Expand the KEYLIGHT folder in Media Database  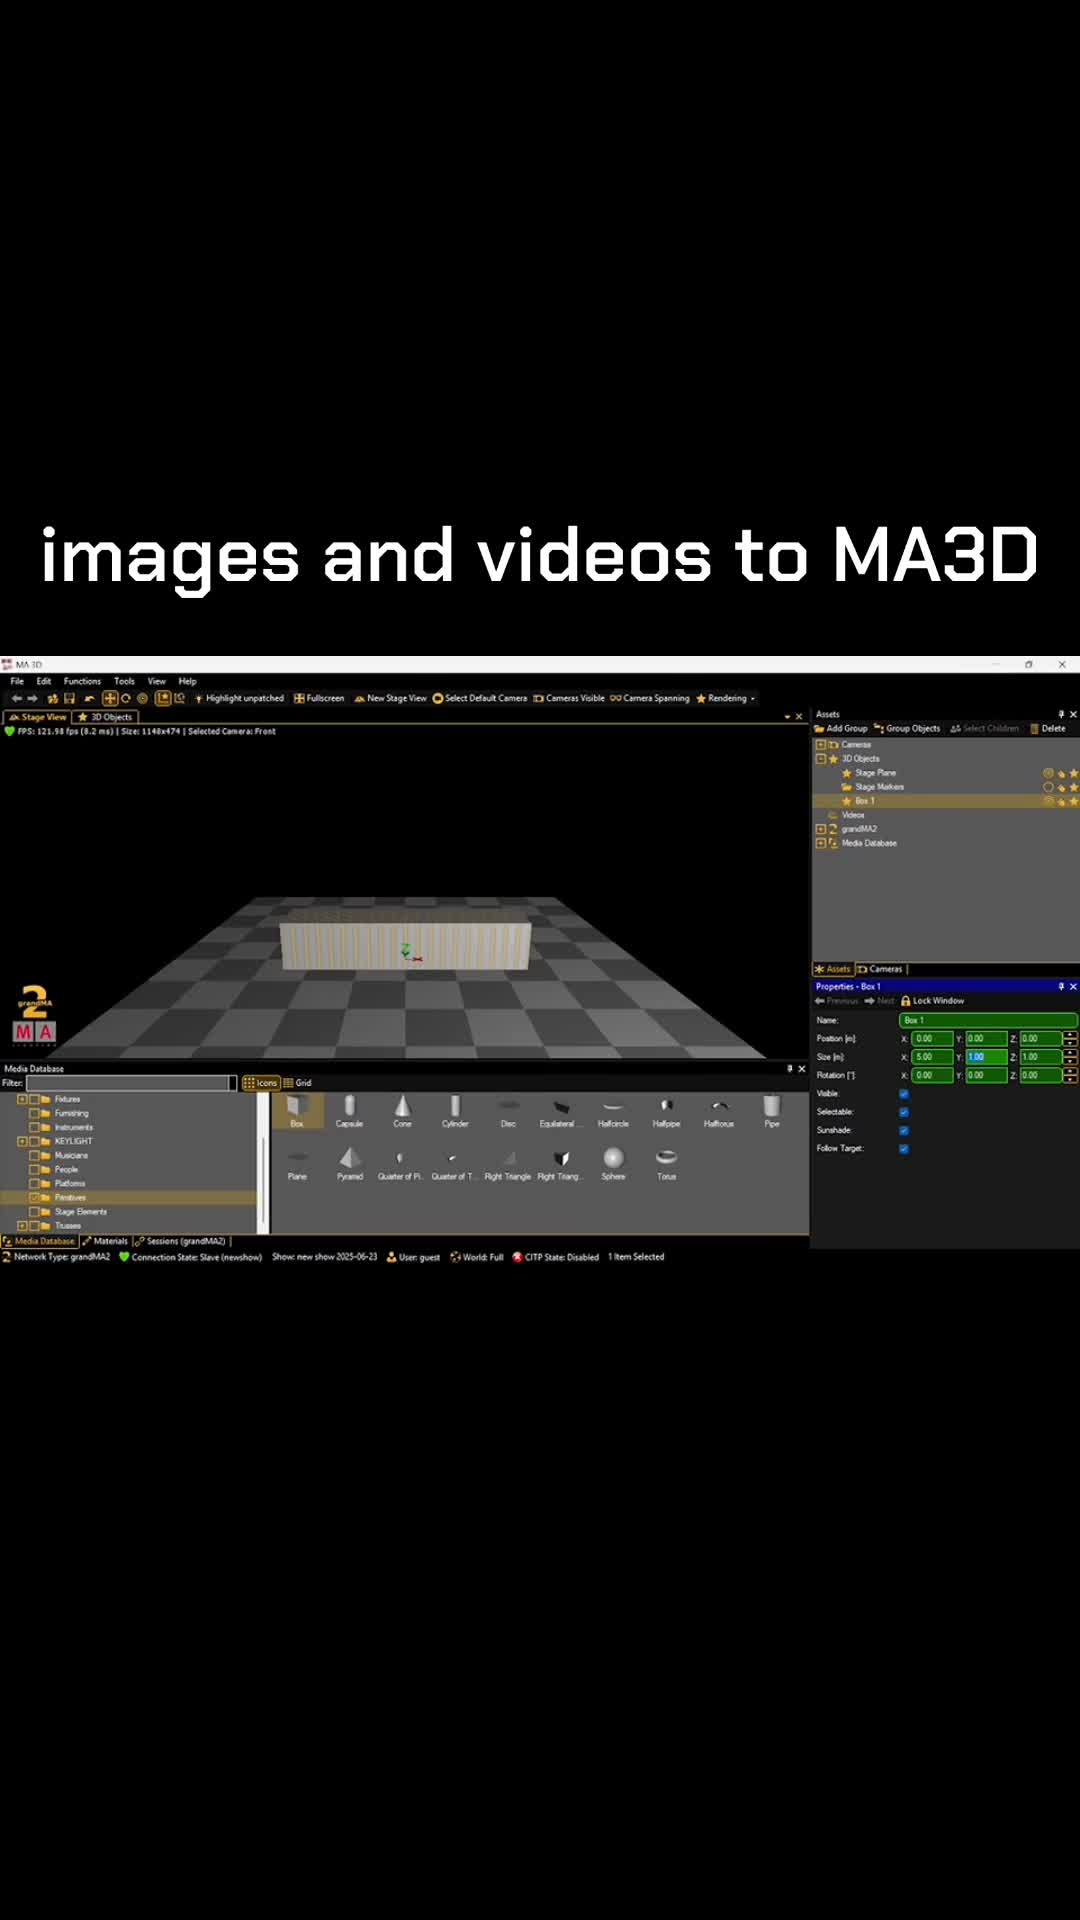click(x=22, y=1141)
